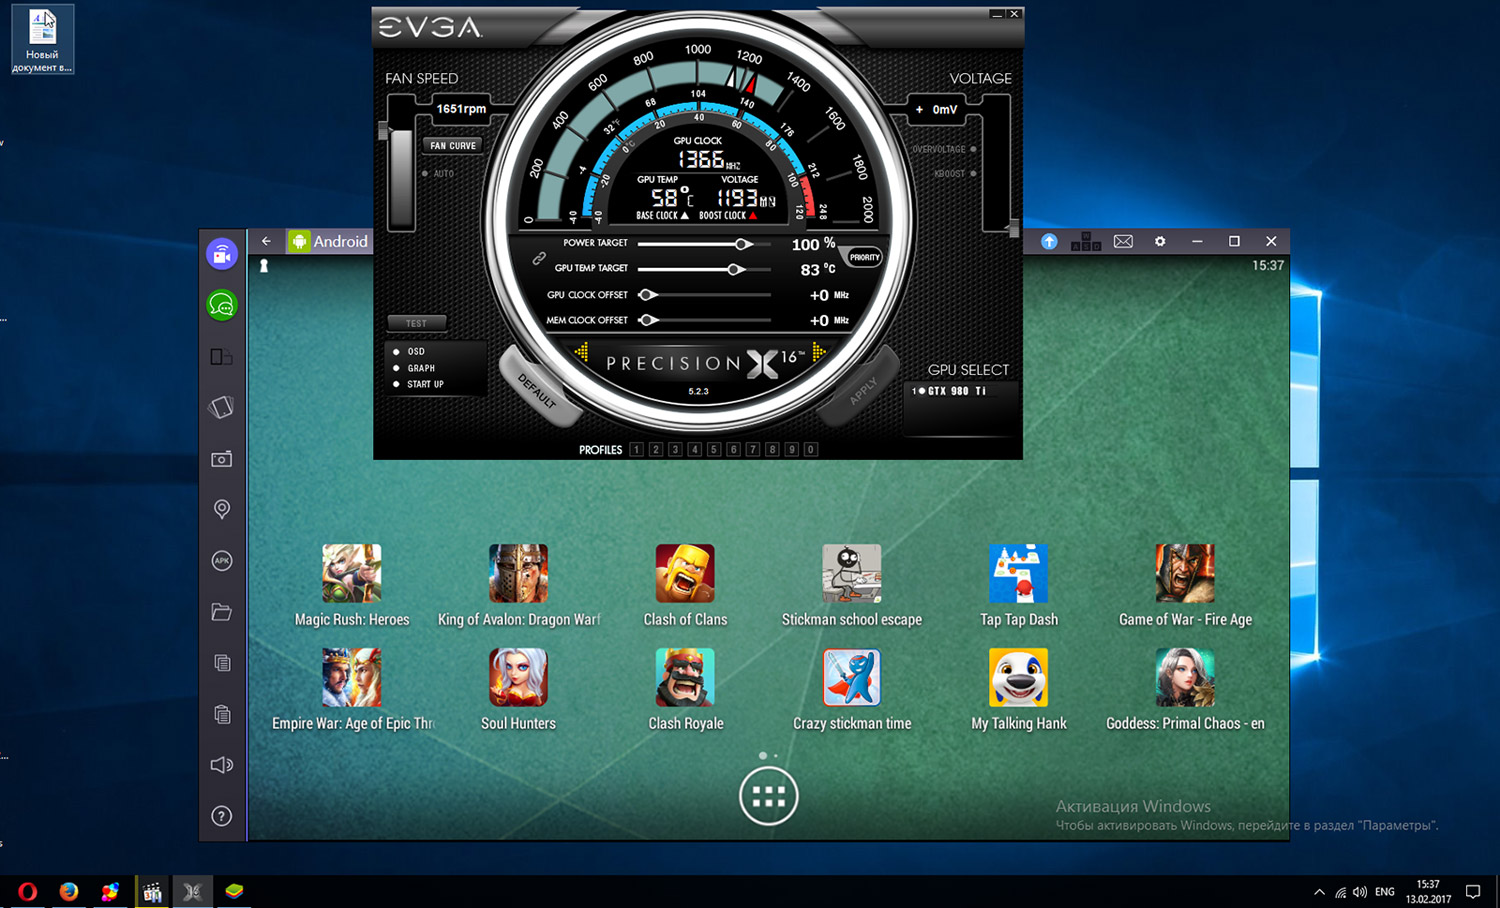Select profile slot 0 in Precision X
The width and height of the screenshot is (1500, 908).
[811, 450]
